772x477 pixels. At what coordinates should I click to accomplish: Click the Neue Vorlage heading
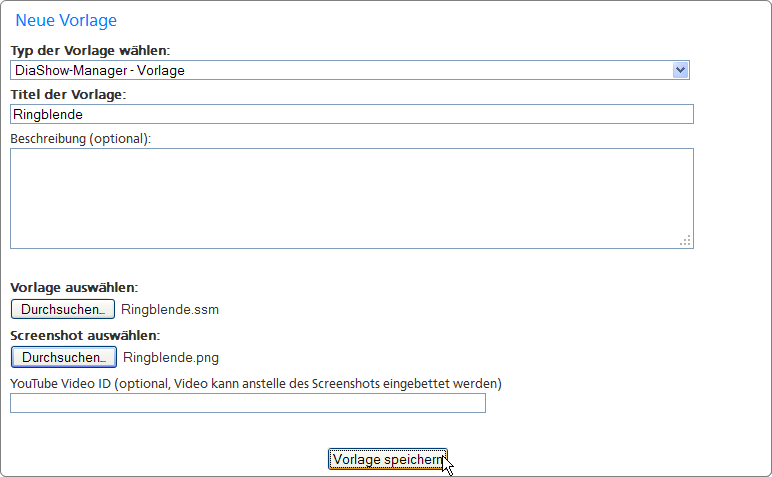point(66,20)
